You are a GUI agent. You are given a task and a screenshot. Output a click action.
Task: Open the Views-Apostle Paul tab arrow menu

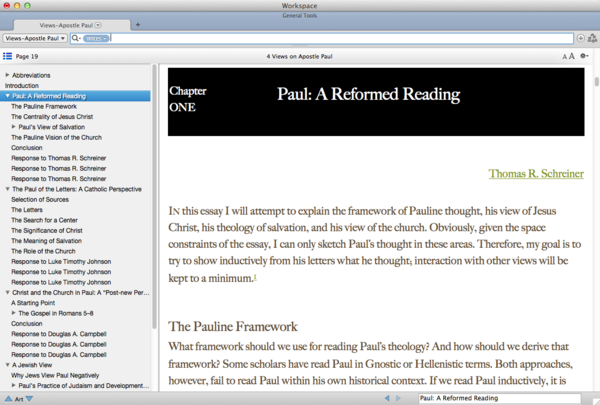click(x=98, y=25)
